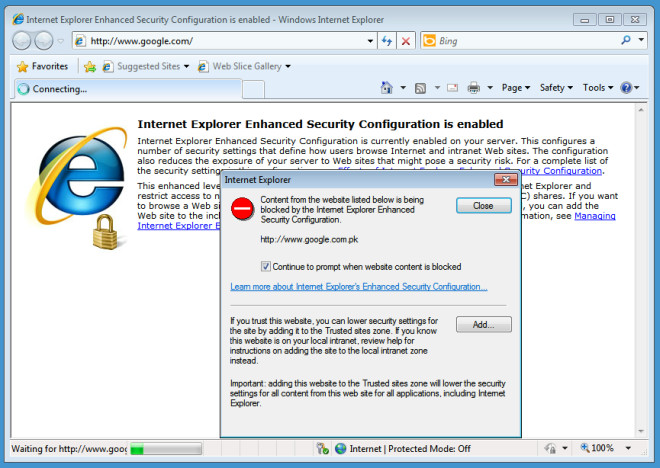Open the feeds dropdown arrow
The width and height of the screenshot is (660, 468).
coord(437,88)
